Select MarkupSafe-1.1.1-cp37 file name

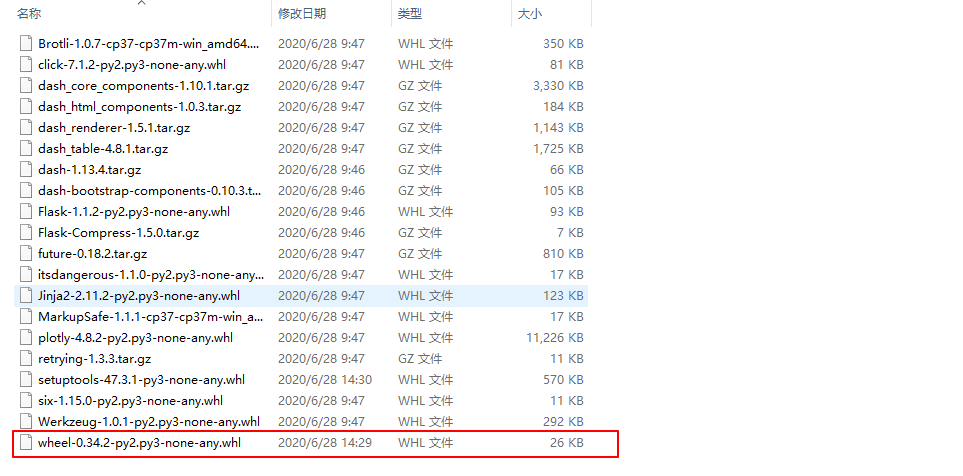150,316
